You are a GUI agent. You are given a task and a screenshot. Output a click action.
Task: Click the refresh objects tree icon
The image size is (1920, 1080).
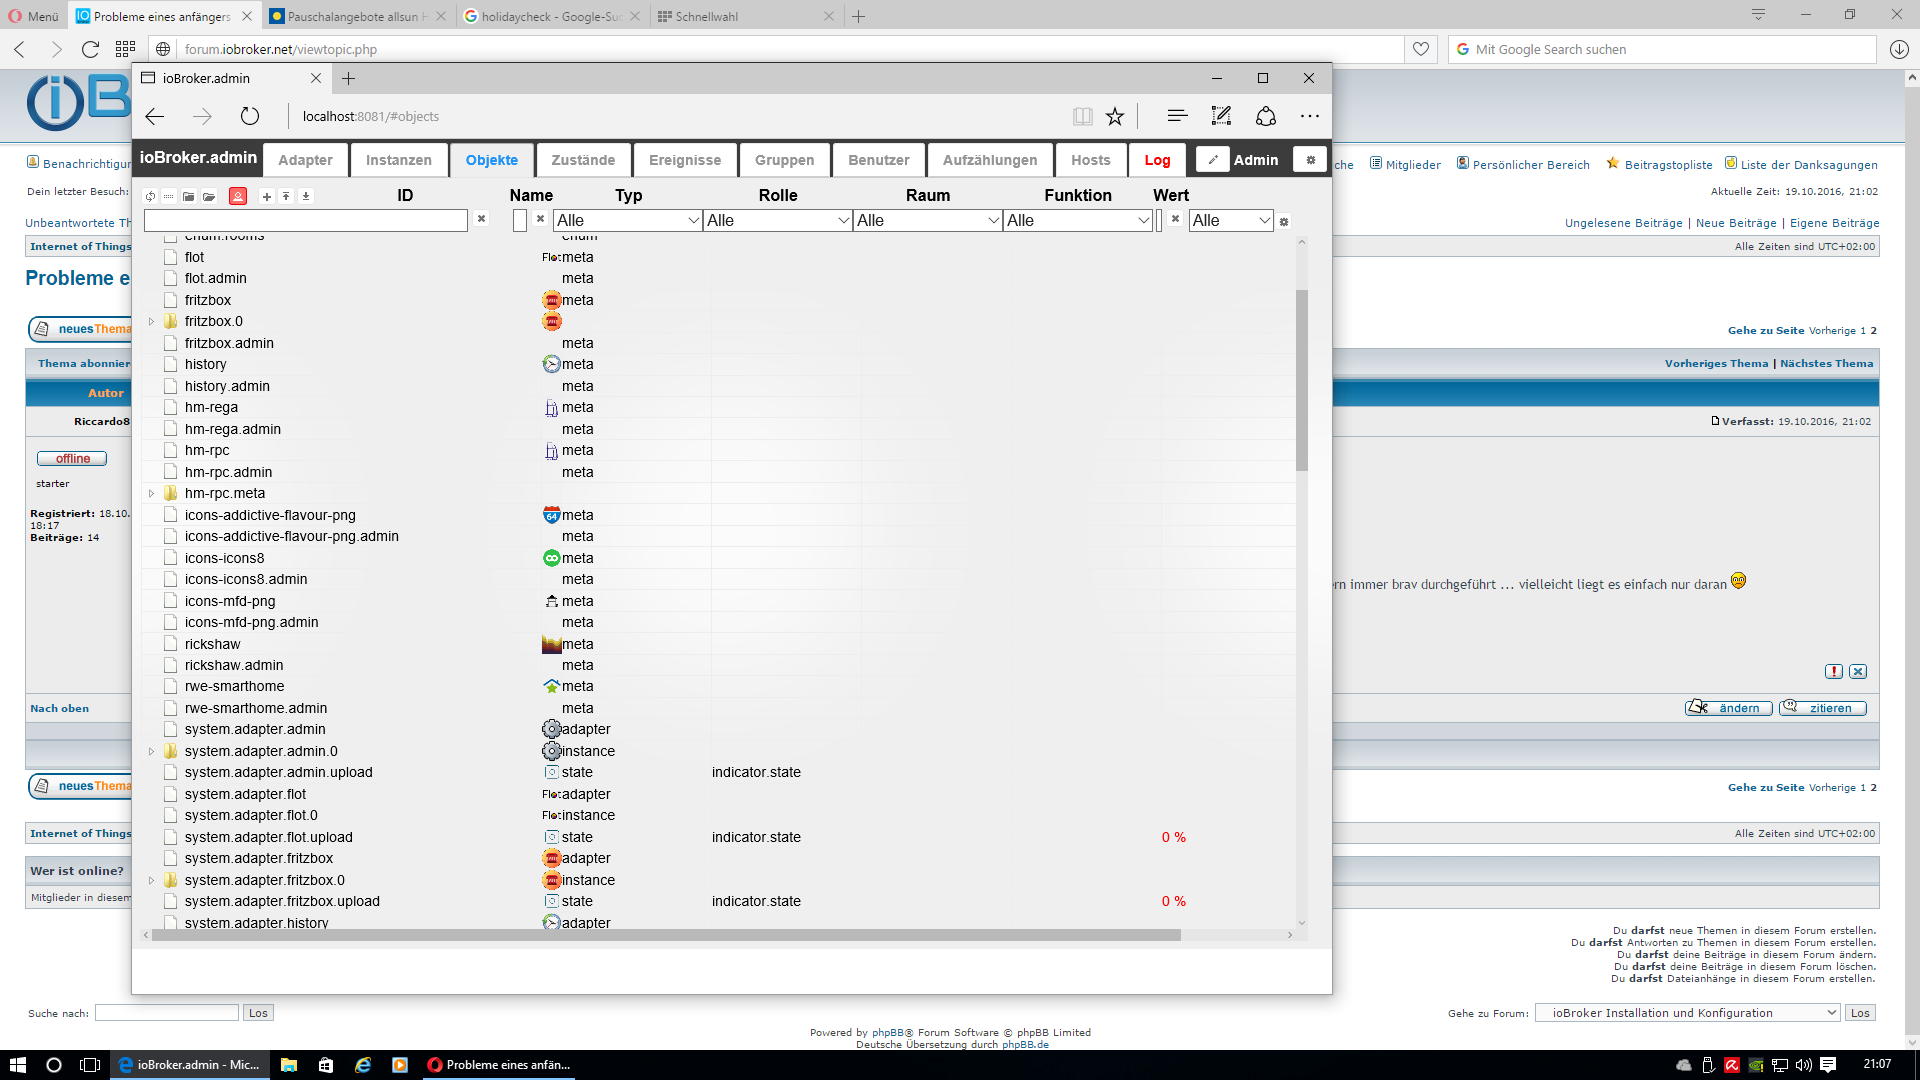pyautogui.click(x=150, y=197)
